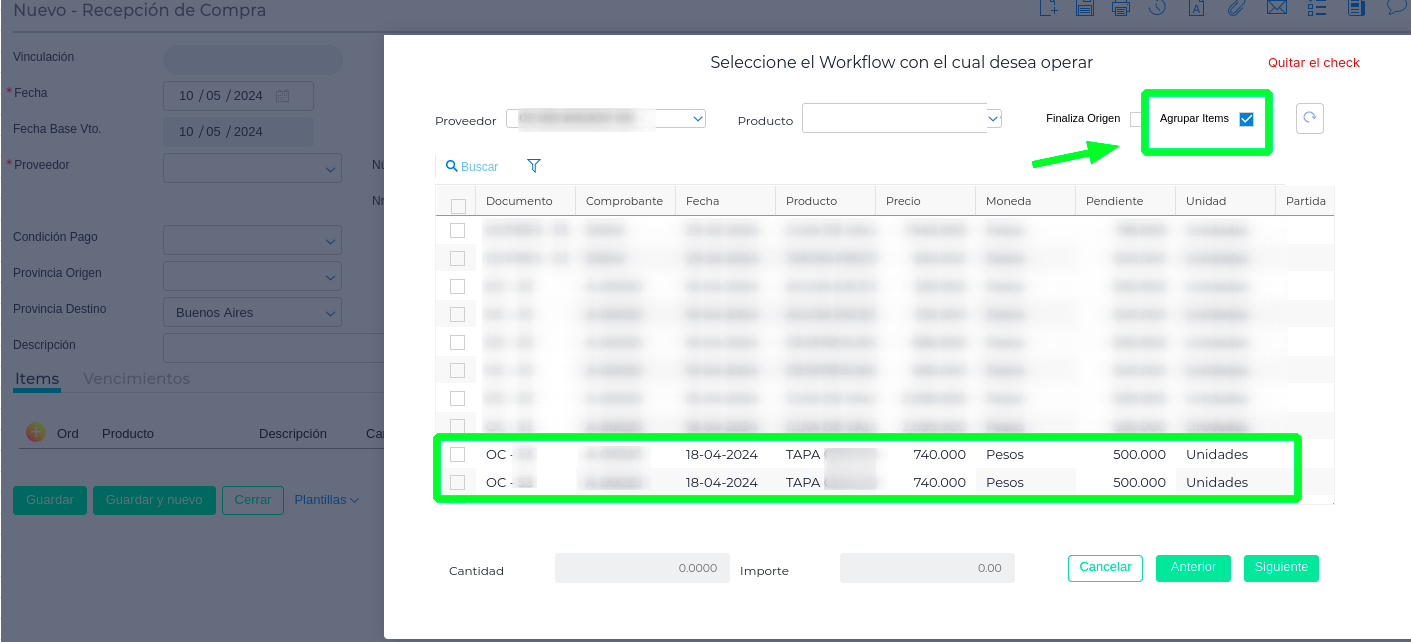The image size is (1411, 642).
Task: Click the Guardar button
Action: [50, 500]
